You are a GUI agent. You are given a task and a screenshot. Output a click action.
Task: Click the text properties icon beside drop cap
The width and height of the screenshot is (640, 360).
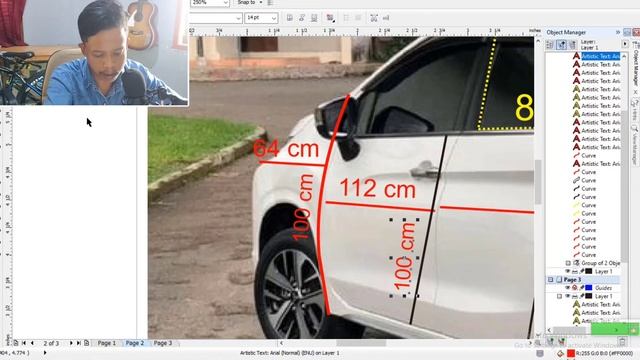click(x=374, y=18)
